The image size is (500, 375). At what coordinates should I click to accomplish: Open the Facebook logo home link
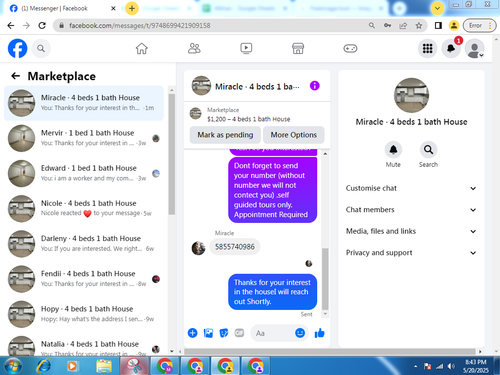tap(17, 49)
